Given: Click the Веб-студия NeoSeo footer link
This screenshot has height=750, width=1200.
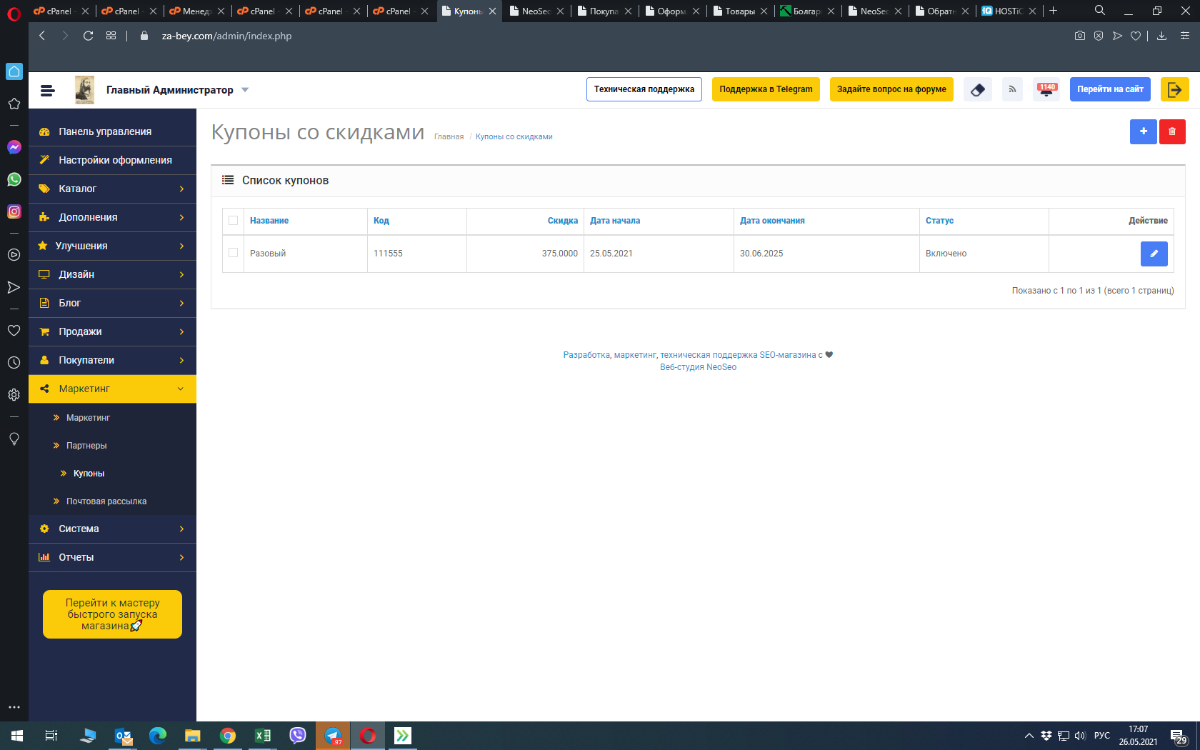Looking at the screenshot, I should (698, 367).
